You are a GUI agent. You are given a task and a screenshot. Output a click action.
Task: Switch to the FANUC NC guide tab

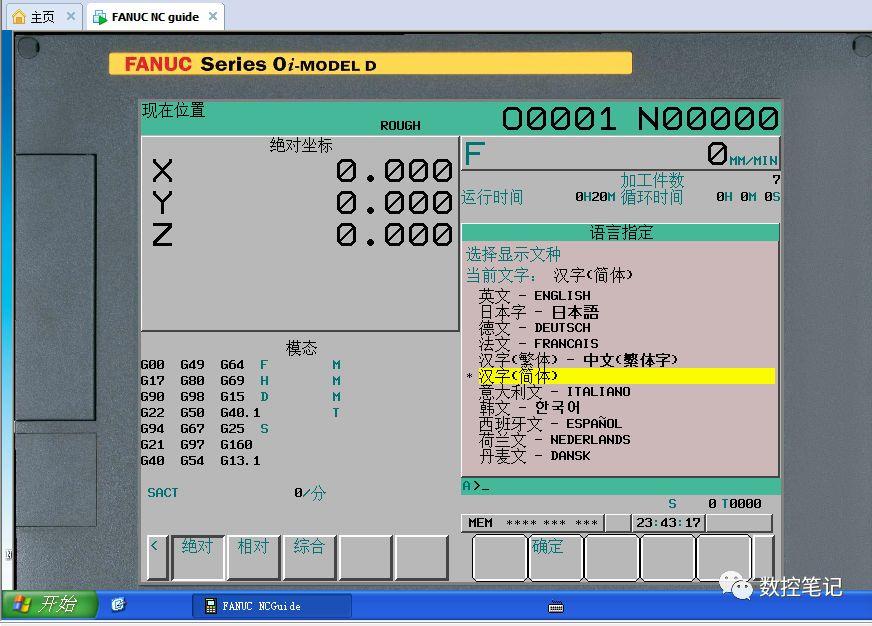click(x=150, y=16)
